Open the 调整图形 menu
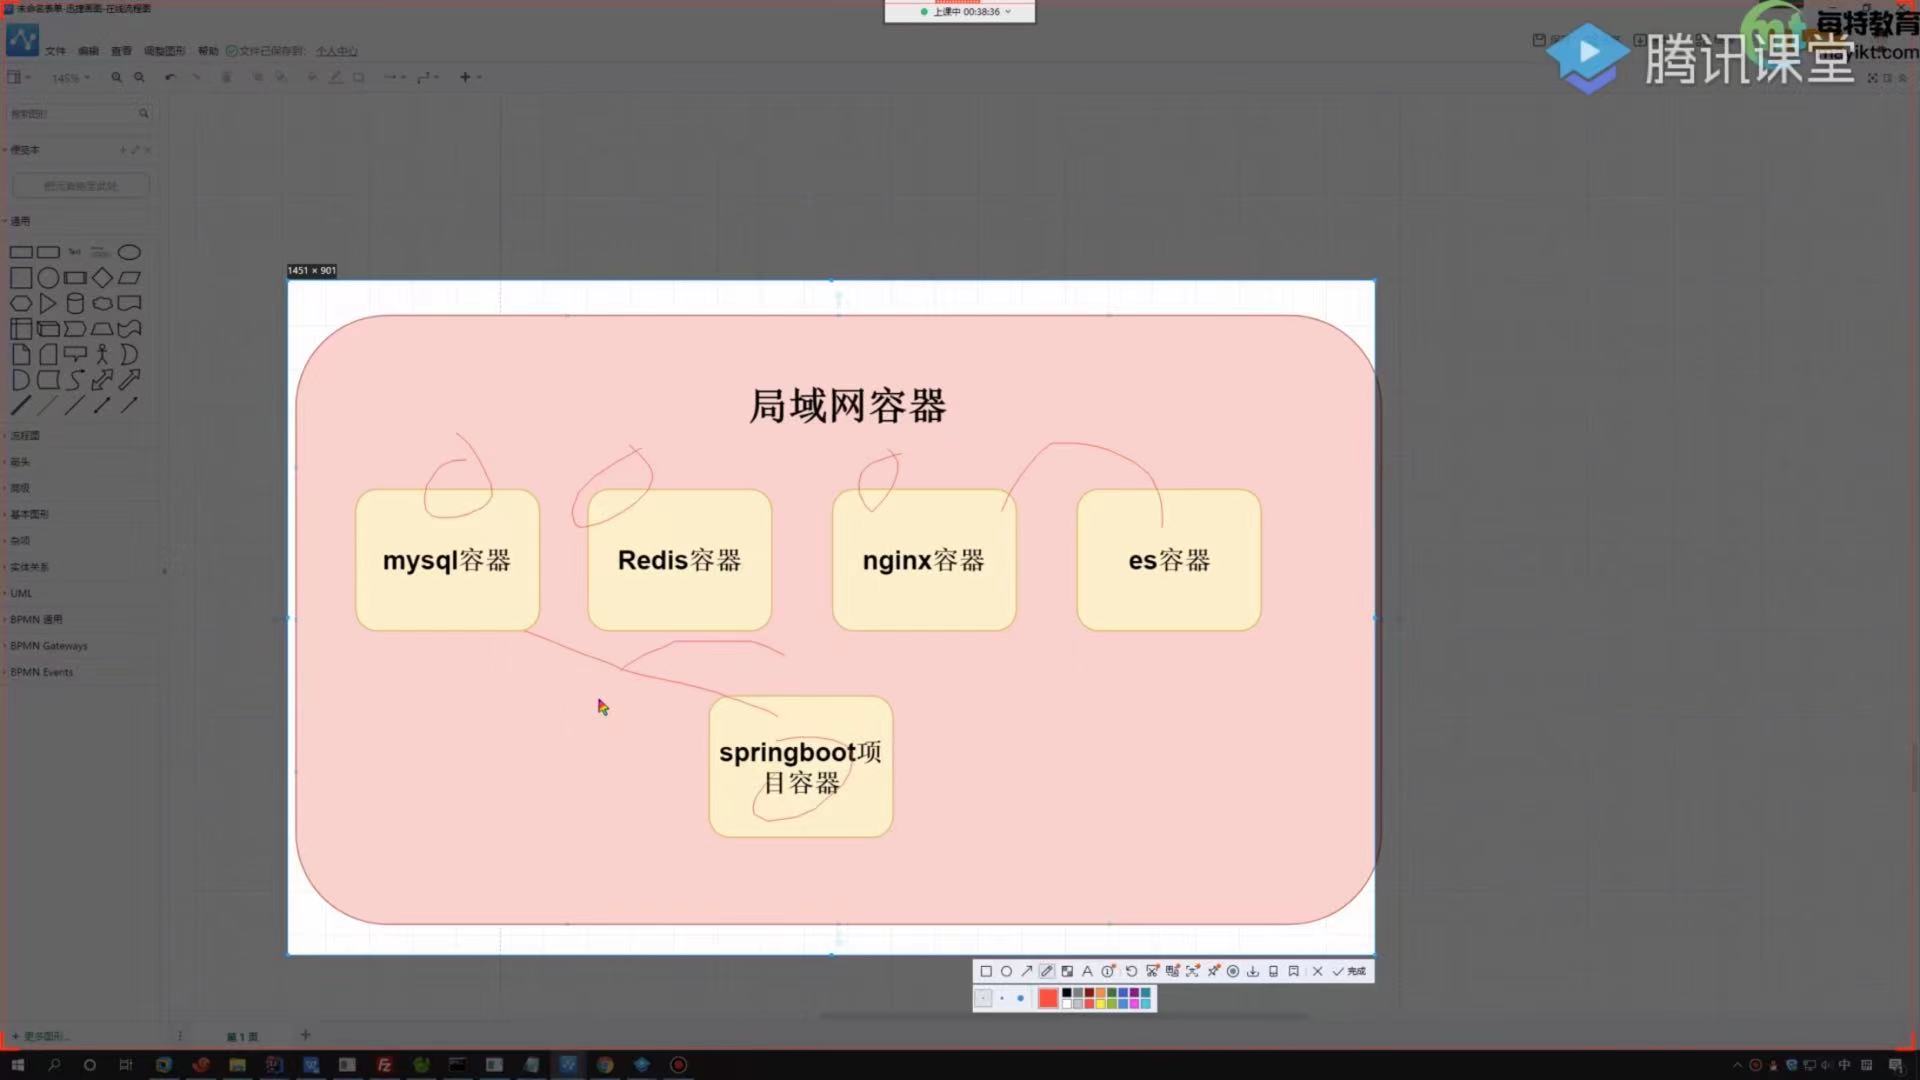Screen dimensions: 1920x1080 click(x=164, y=51)
